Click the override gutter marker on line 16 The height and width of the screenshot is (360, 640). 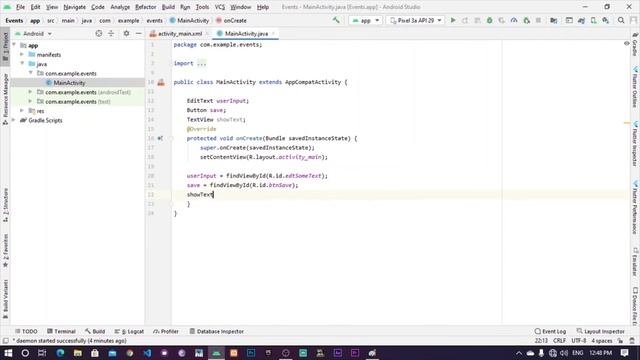pos(160,138)
